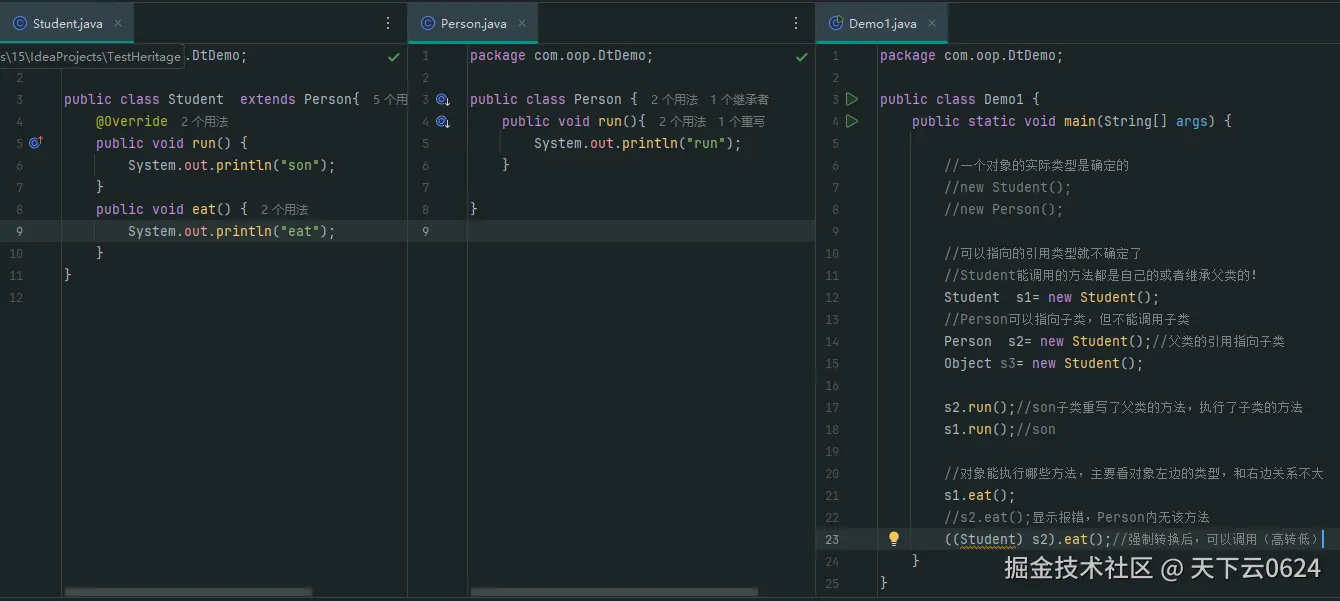
Task: Click line number 23 in Demo1.java gutter
Action: pos(833,539)
